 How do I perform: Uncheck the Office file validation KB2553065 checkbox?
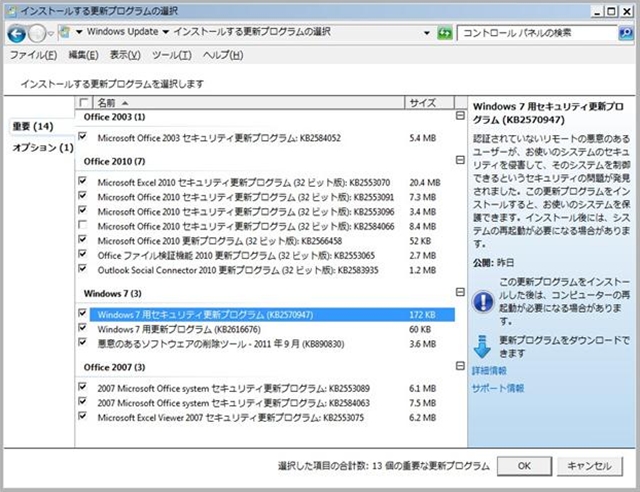82,254
